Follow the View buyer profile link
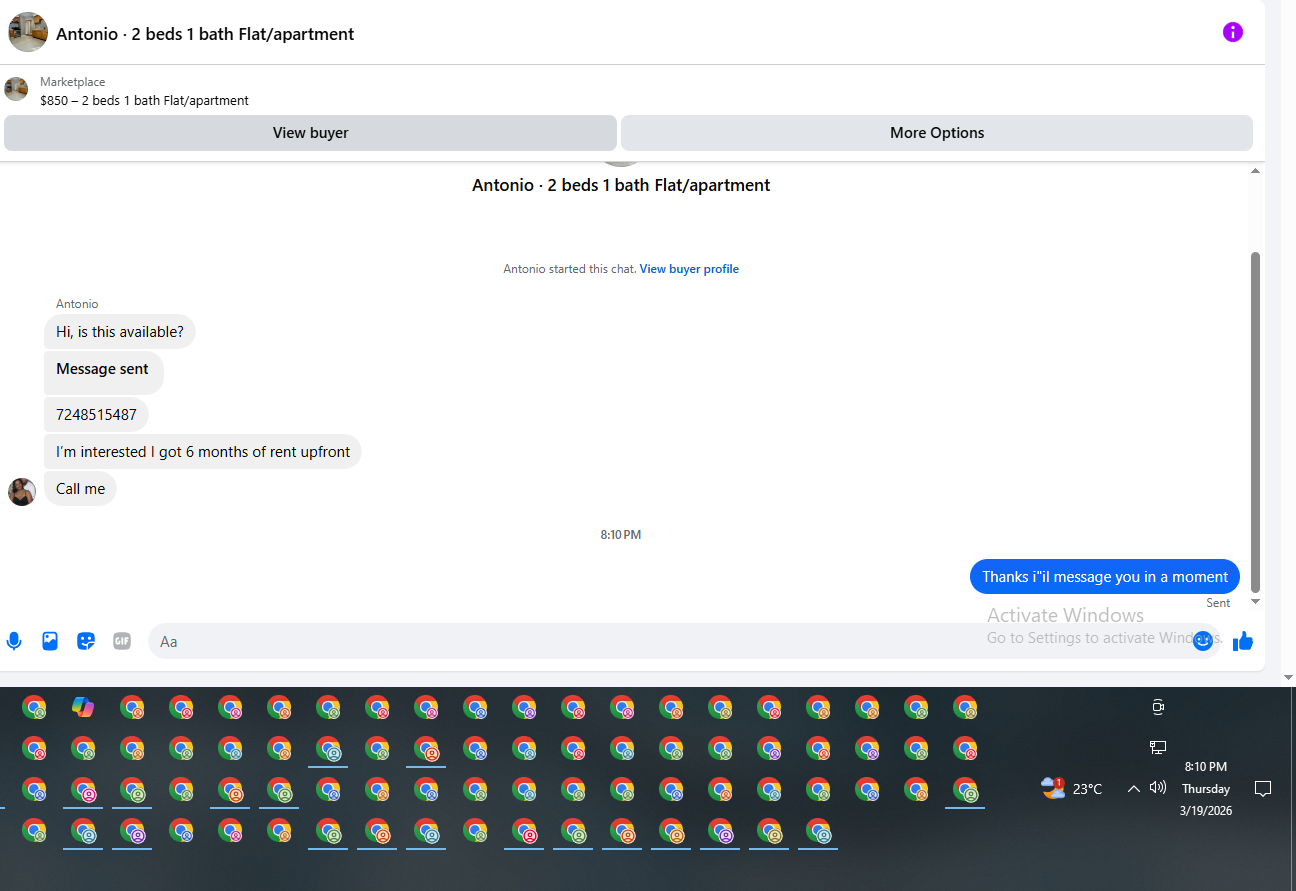The width and height of the screenshot is (1296, 891). [x=689, y=269]
